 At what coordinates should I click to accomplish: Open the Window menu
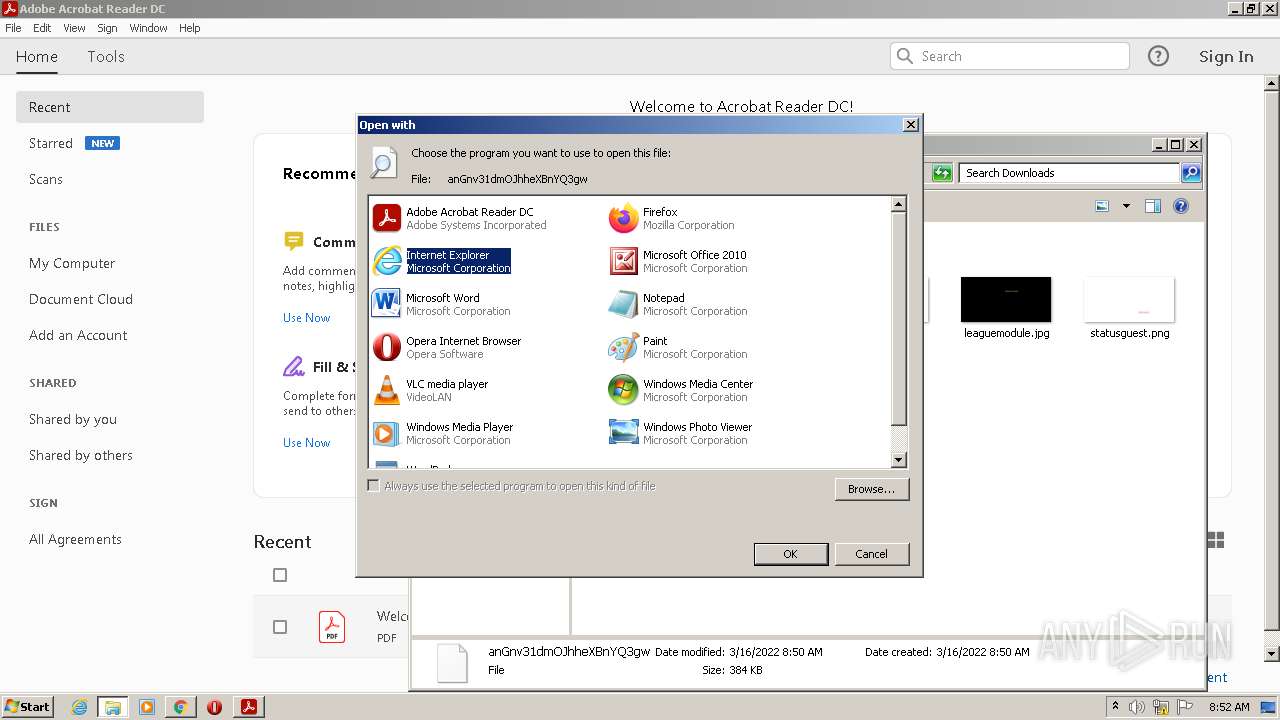(148, 28)
